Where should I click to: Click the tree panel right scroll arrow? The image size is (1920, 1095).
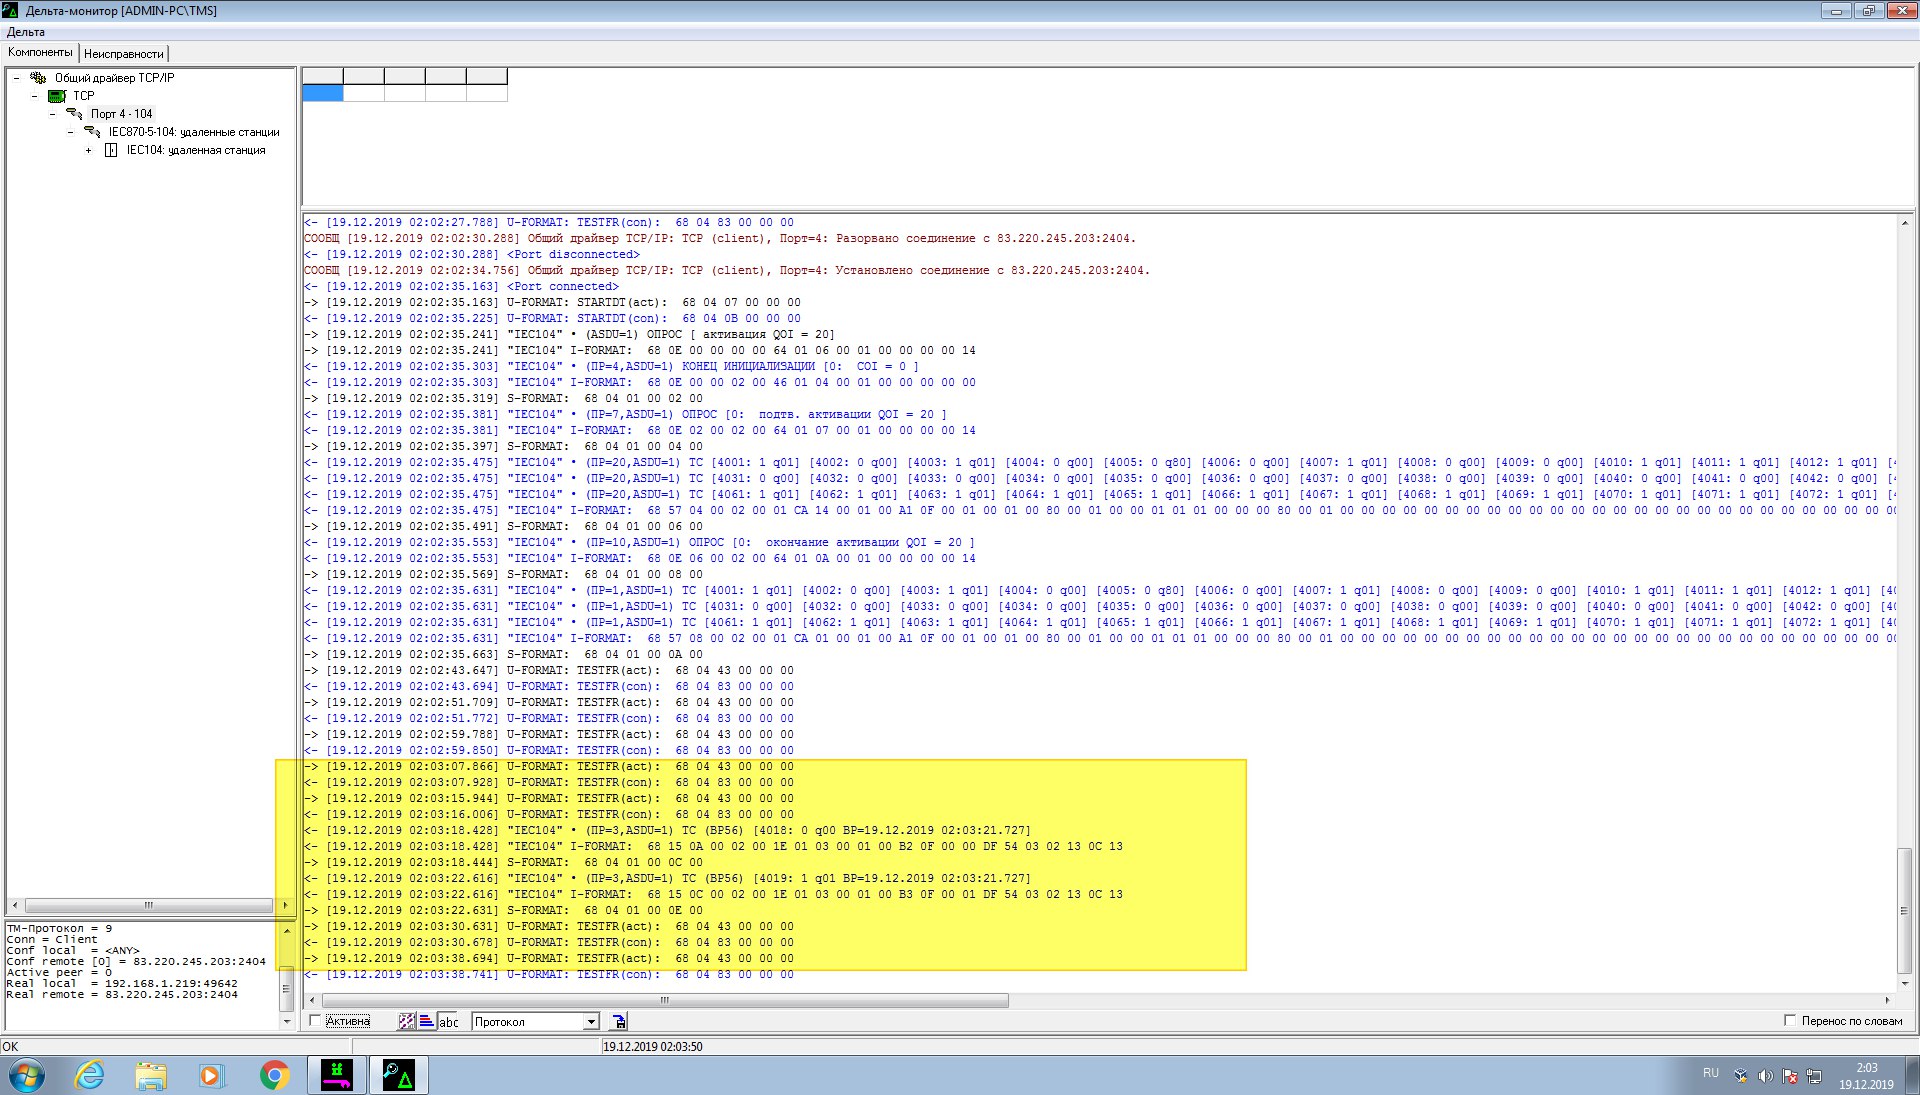tap(285, 905)
